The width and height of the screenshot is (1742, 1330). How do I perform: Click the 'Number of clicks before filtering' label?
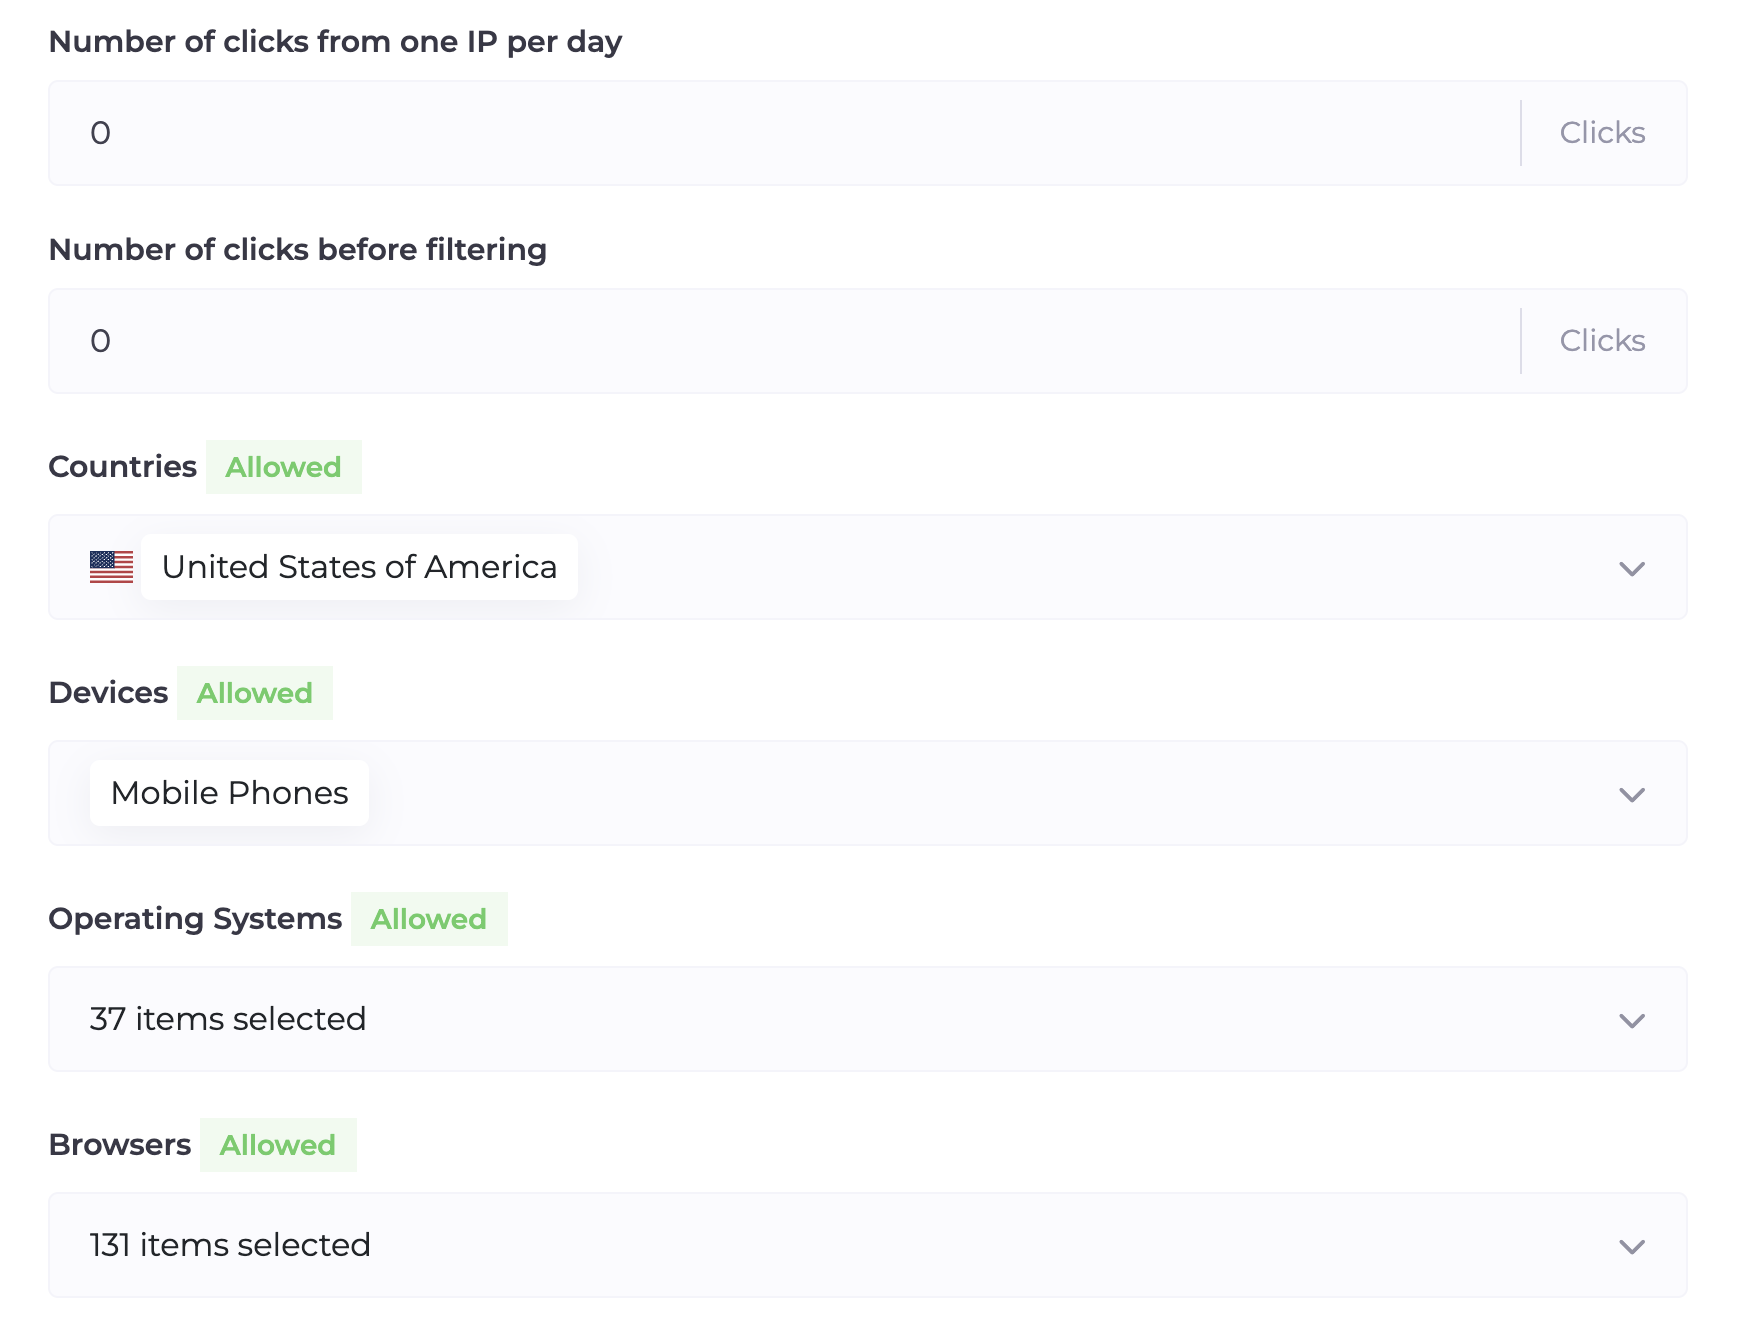(x=297, y=249)
